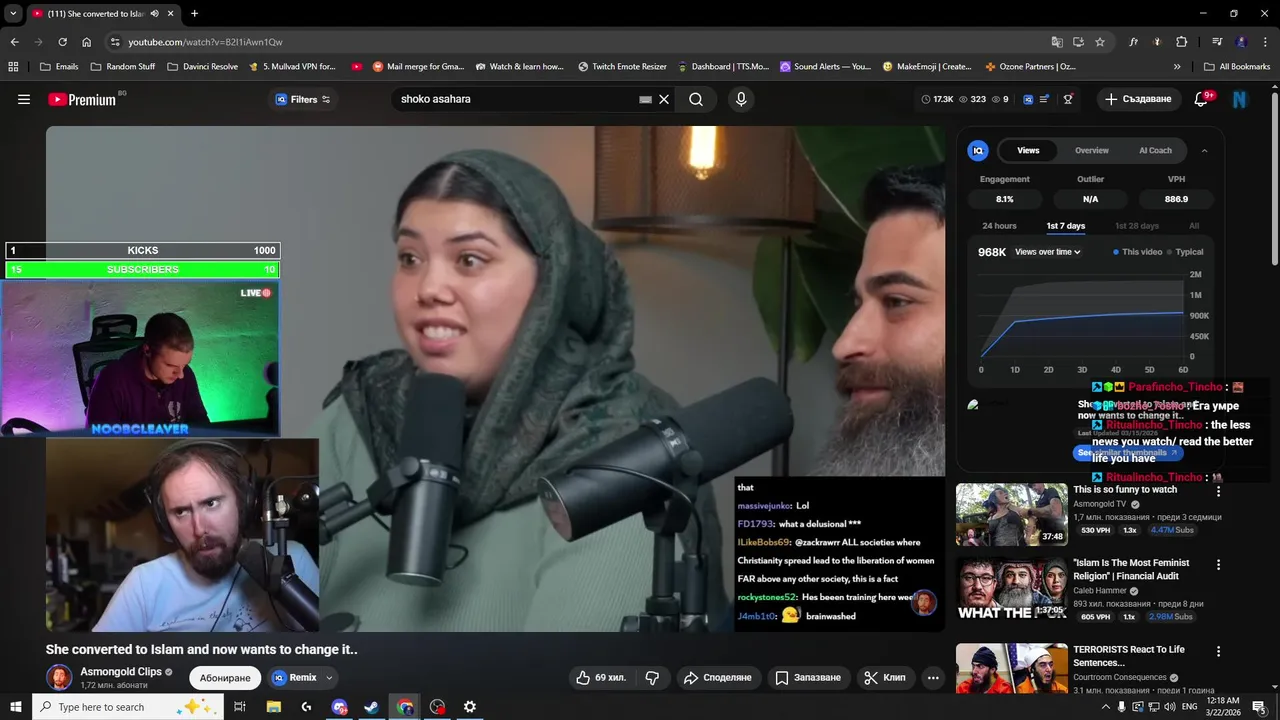This screenshot has height=720, width=1280.
Task: Like the video with thumbs up
Action: [601, 677]
